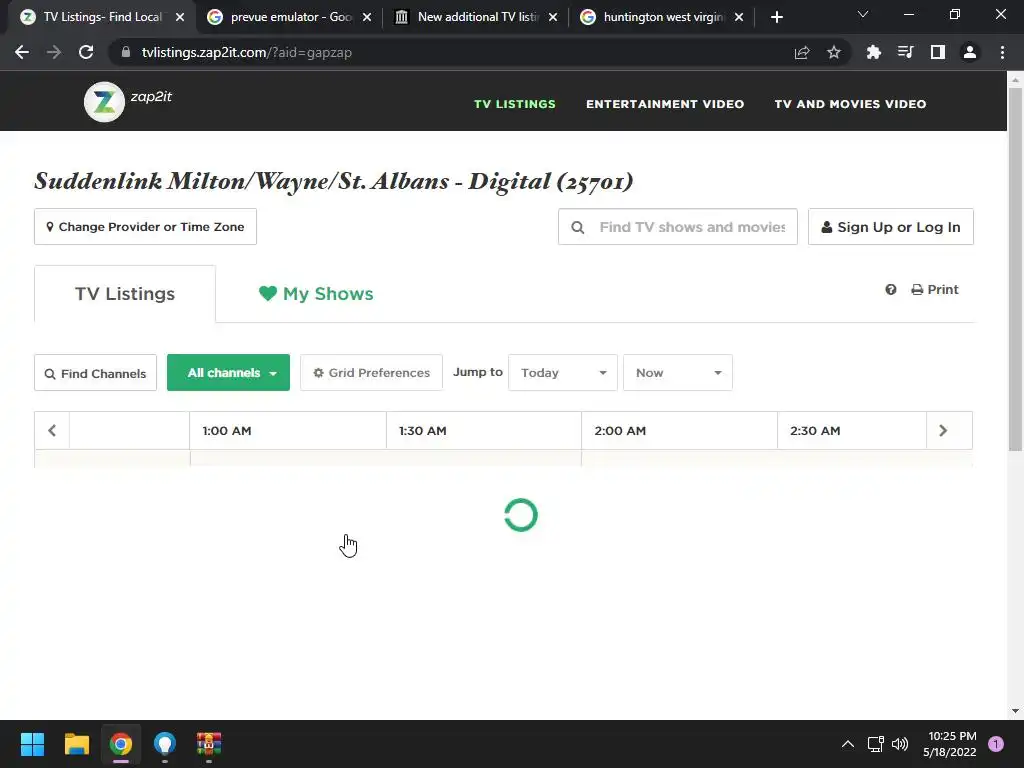The image size is (1024, 768).
Task: Open network status tray icon
Action: (x=875, y=744)
